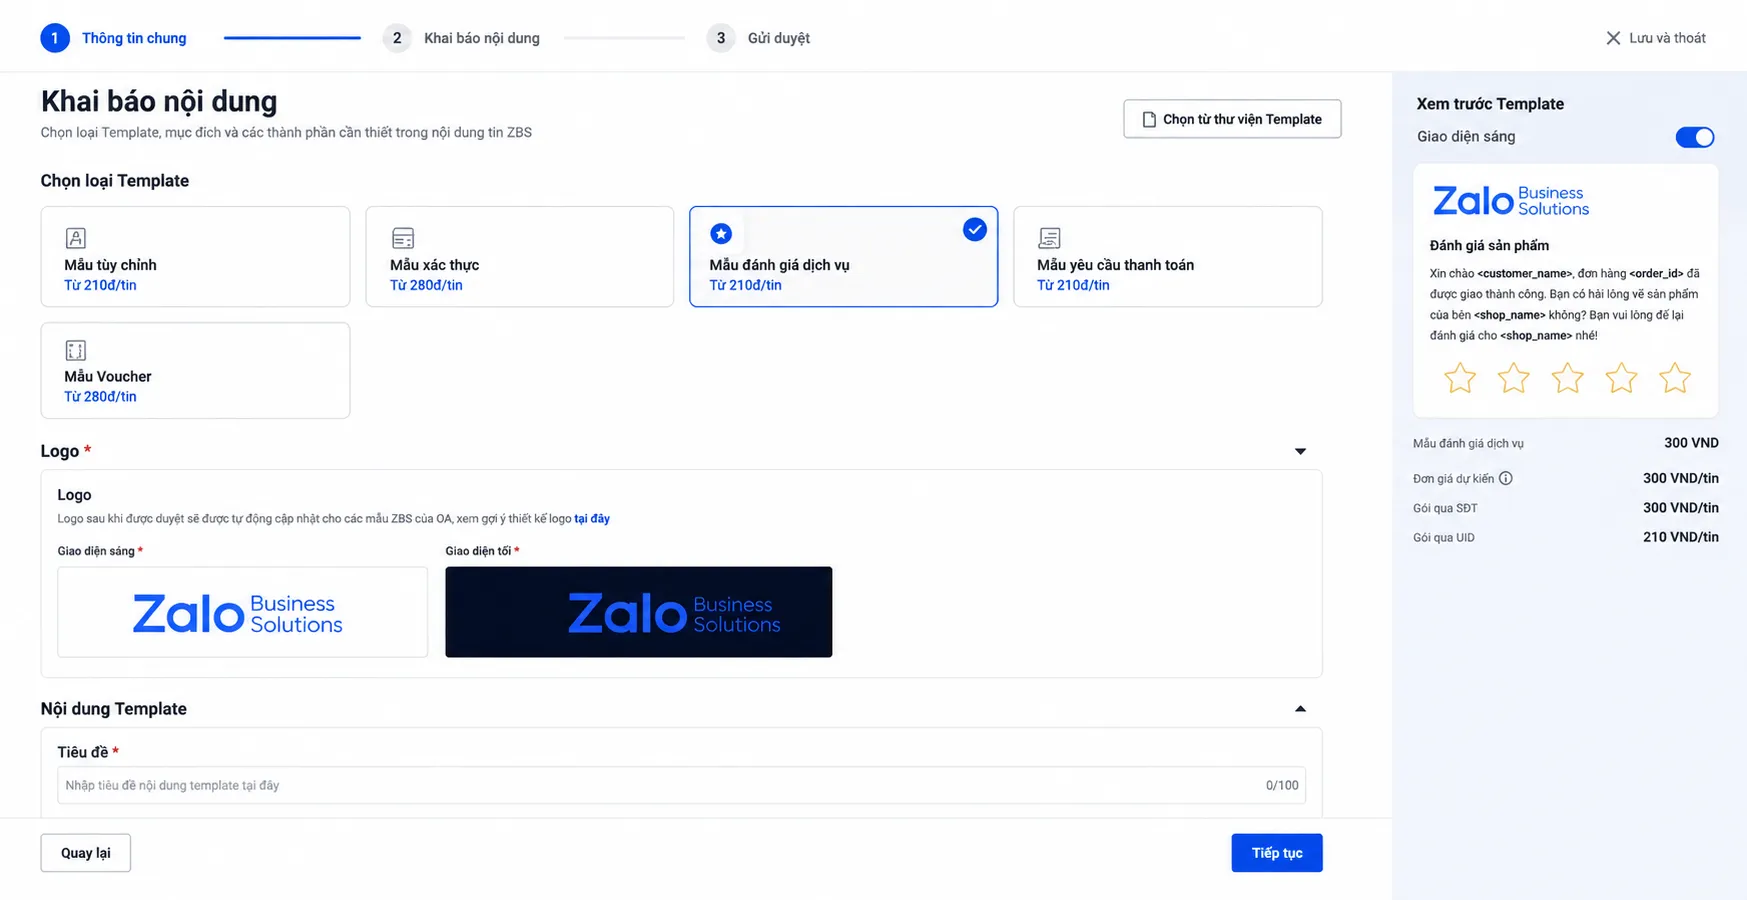
Task: Select the Mẫu yêu cầu thanh toán card
Action: (x=1168, y=257)
